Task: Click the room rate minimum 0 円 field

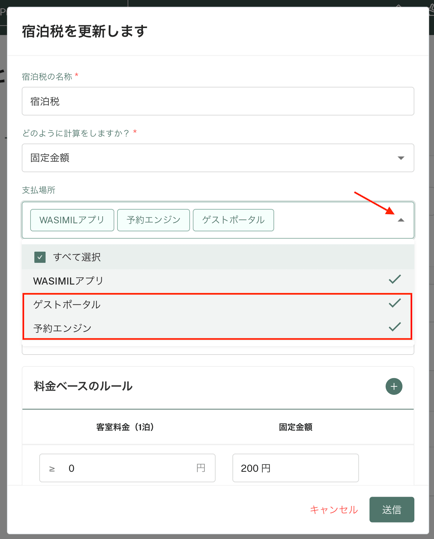Action: click(127, 468)
